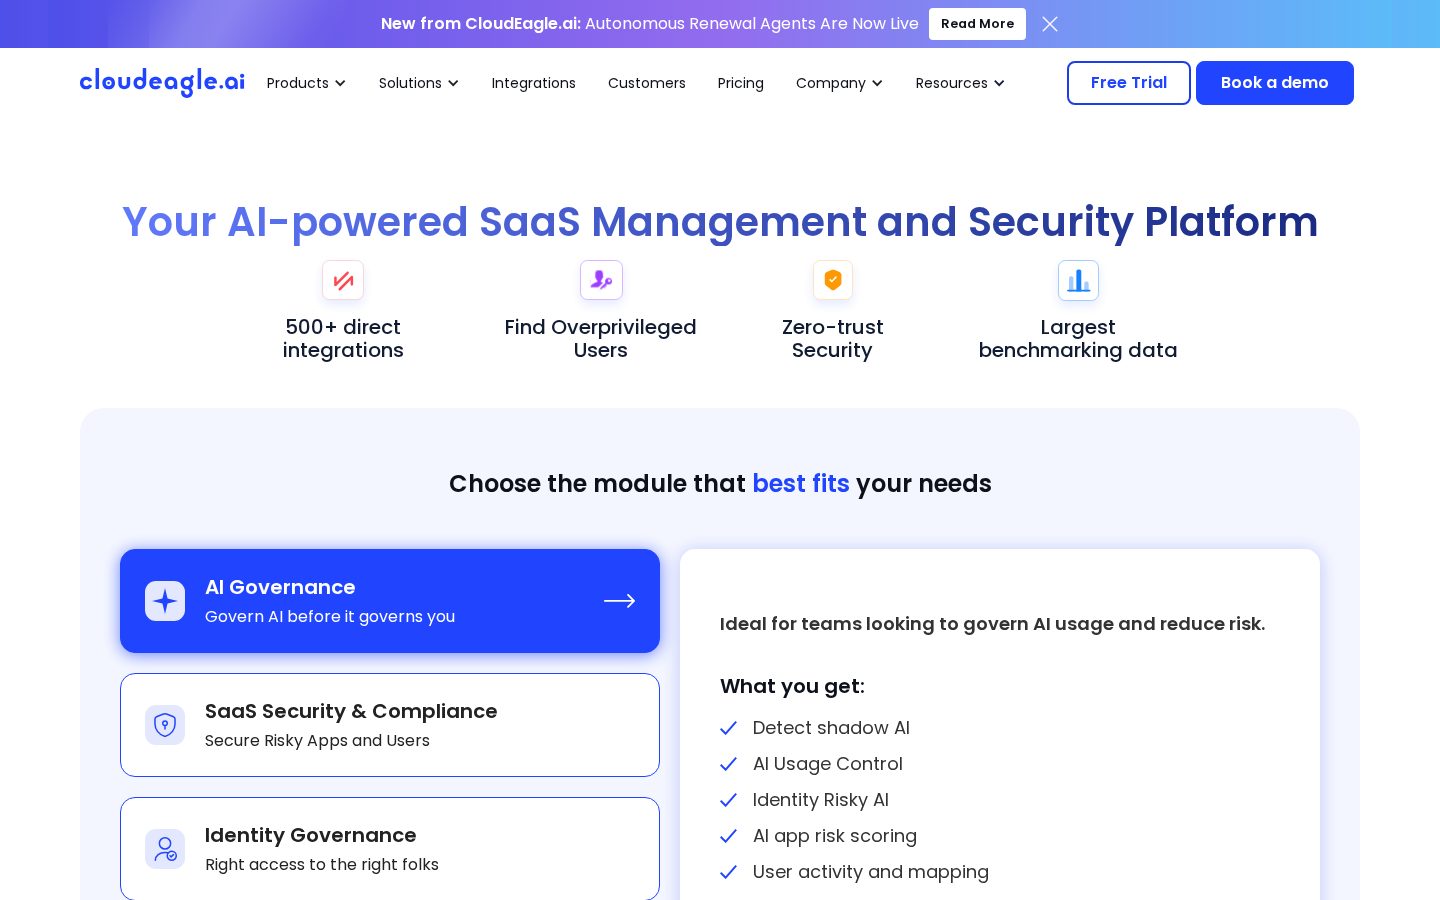
Task: Click the SaaS Security shield icon
Action: (165, 725)
